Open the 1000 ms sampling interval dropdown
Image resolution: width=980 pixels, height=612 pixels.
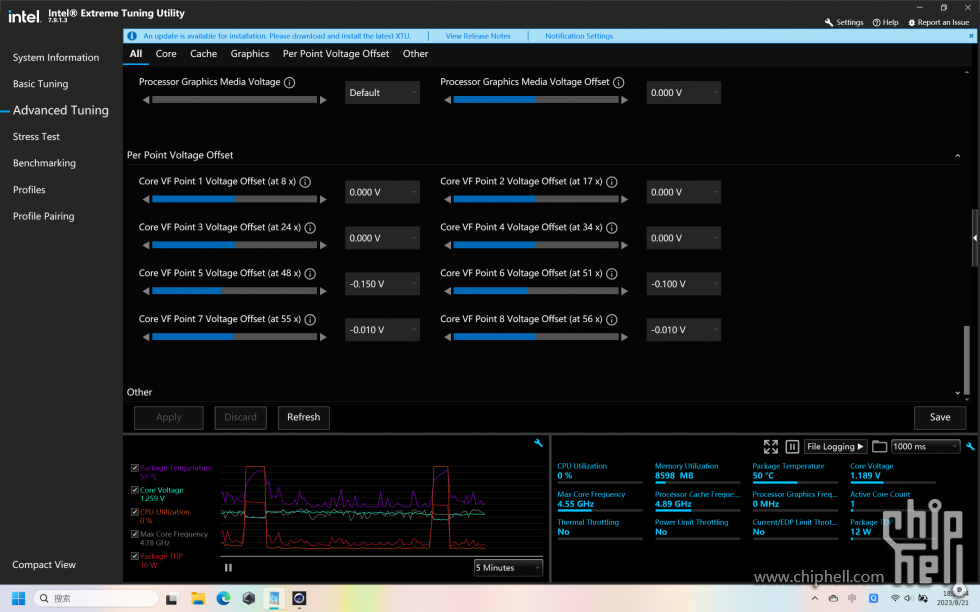pyautogui.click(x=925, y=446)
